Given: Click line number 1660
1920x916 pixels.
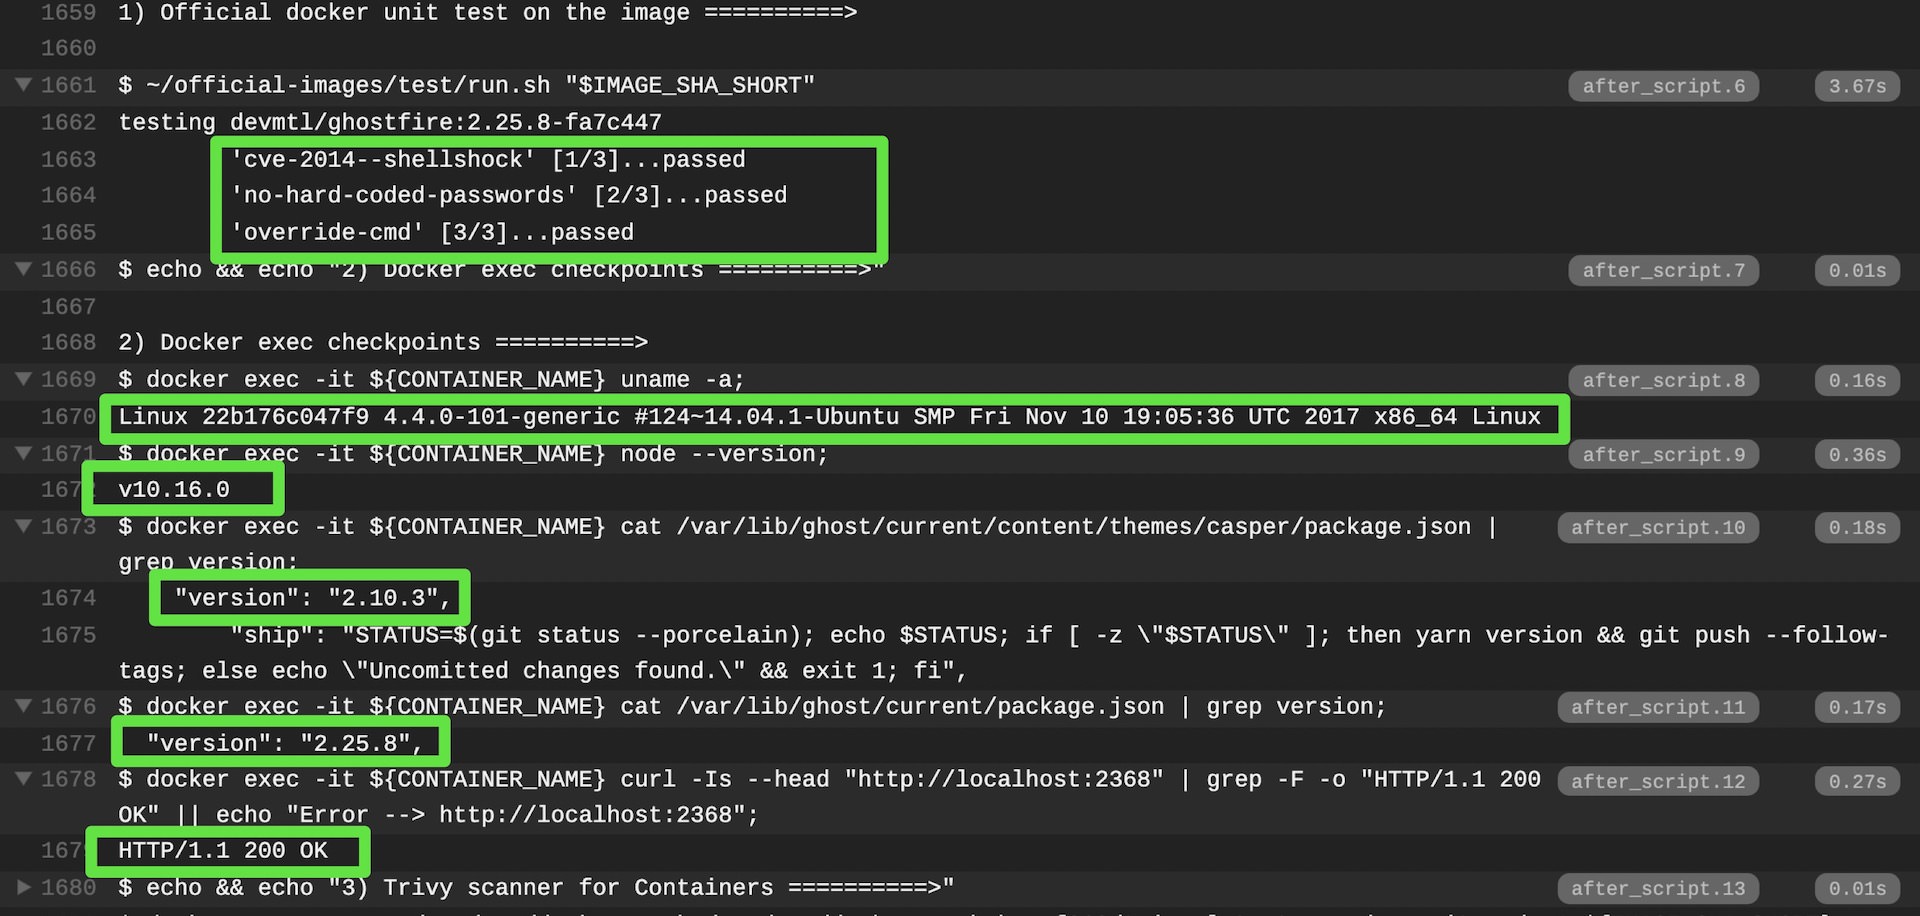Looking at the screenshot, I should pos(68,48).
